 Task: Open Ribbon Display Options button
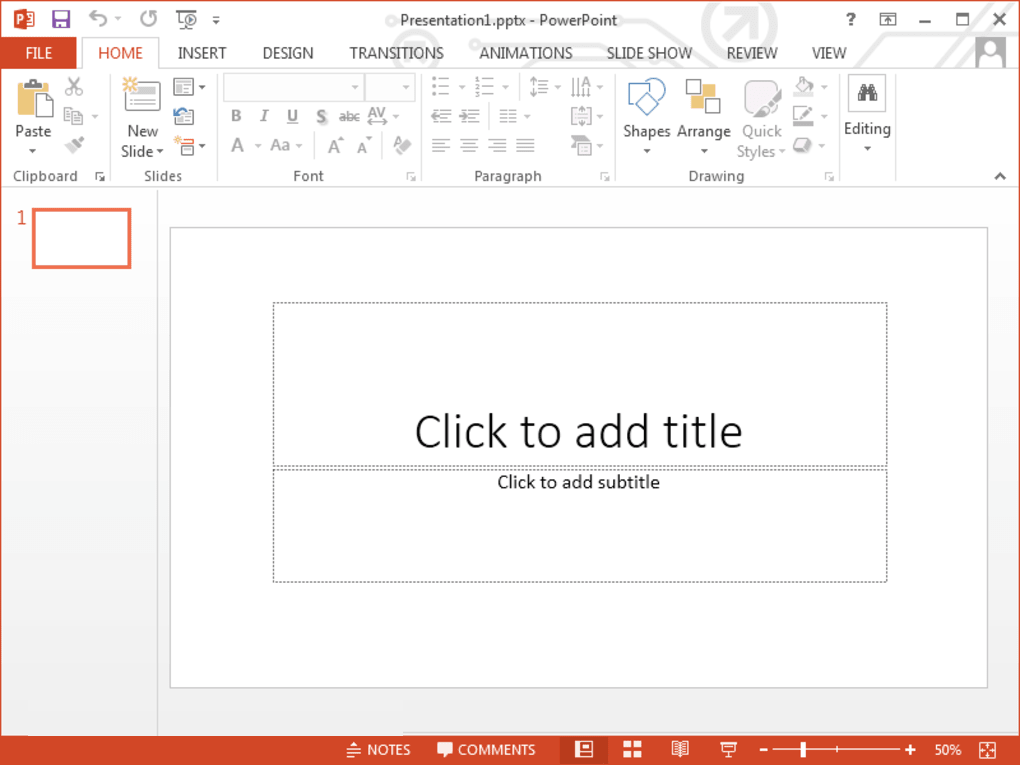pos(887,20)
